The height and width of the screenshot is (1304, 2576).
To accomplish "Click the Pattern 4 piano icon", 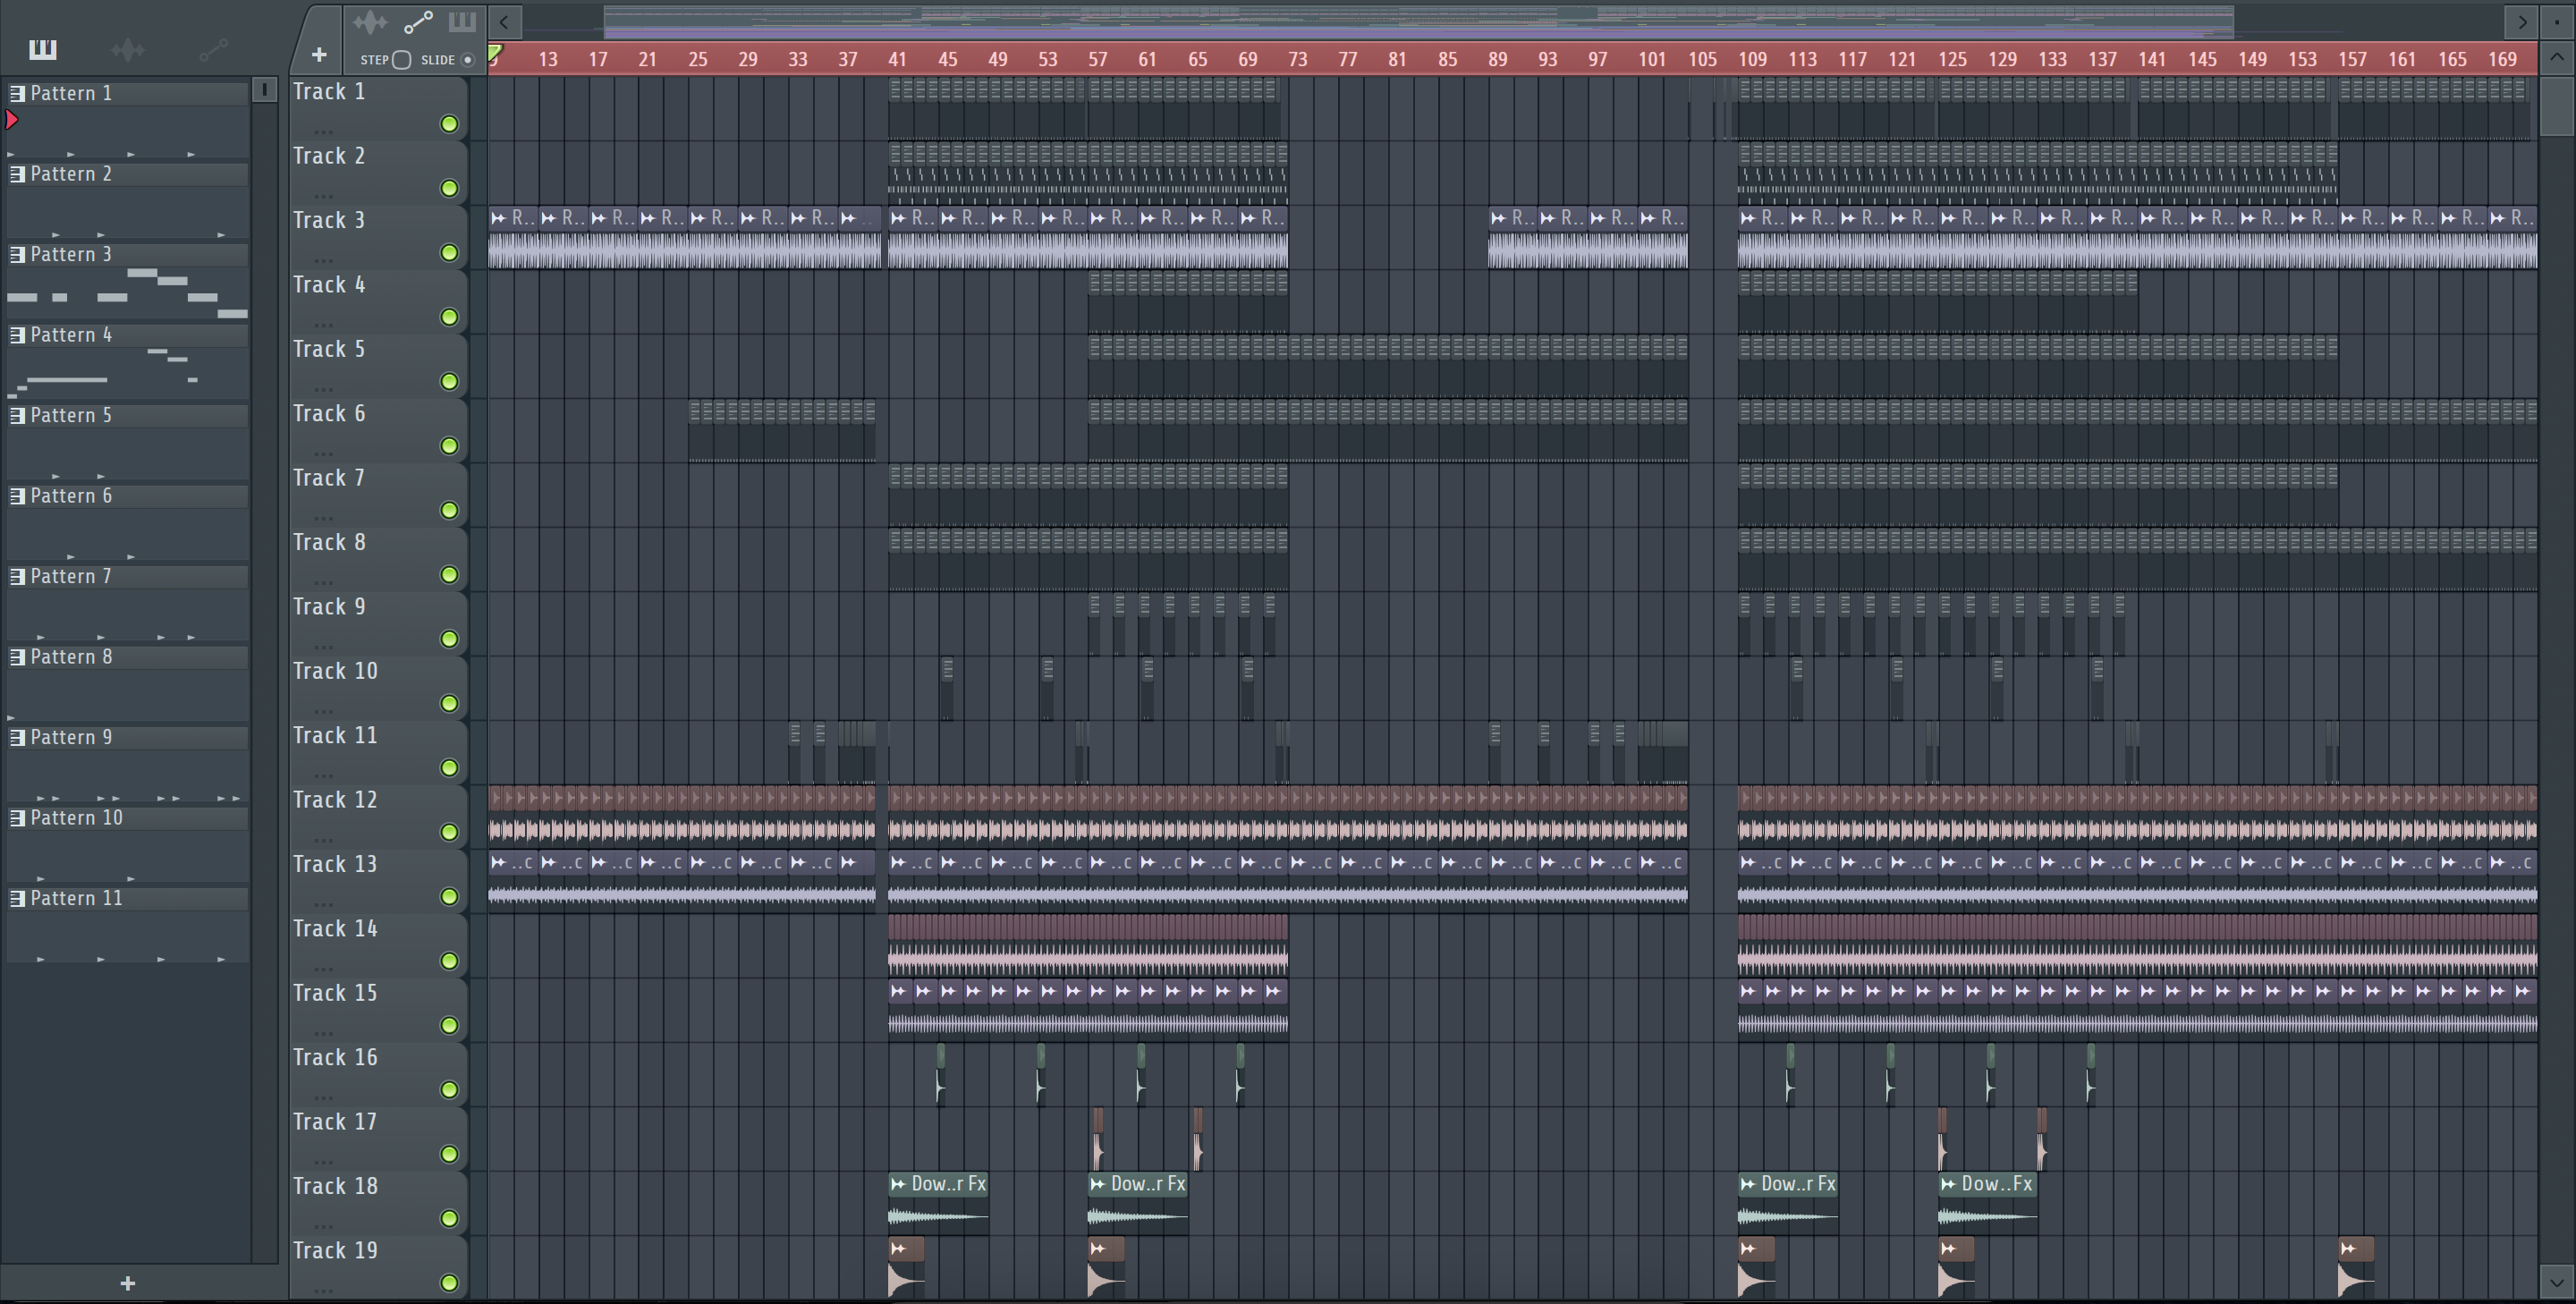I will (17, 335).
